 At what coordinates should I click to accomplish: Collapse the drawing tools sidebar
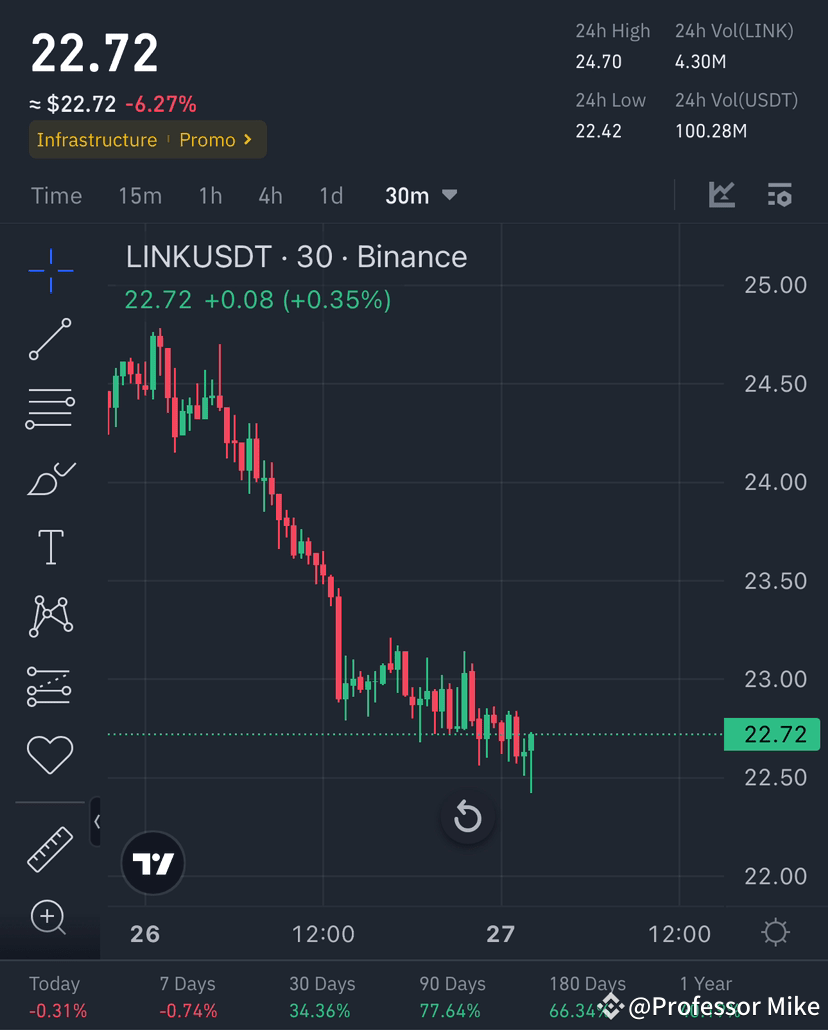tap(96, 821)
